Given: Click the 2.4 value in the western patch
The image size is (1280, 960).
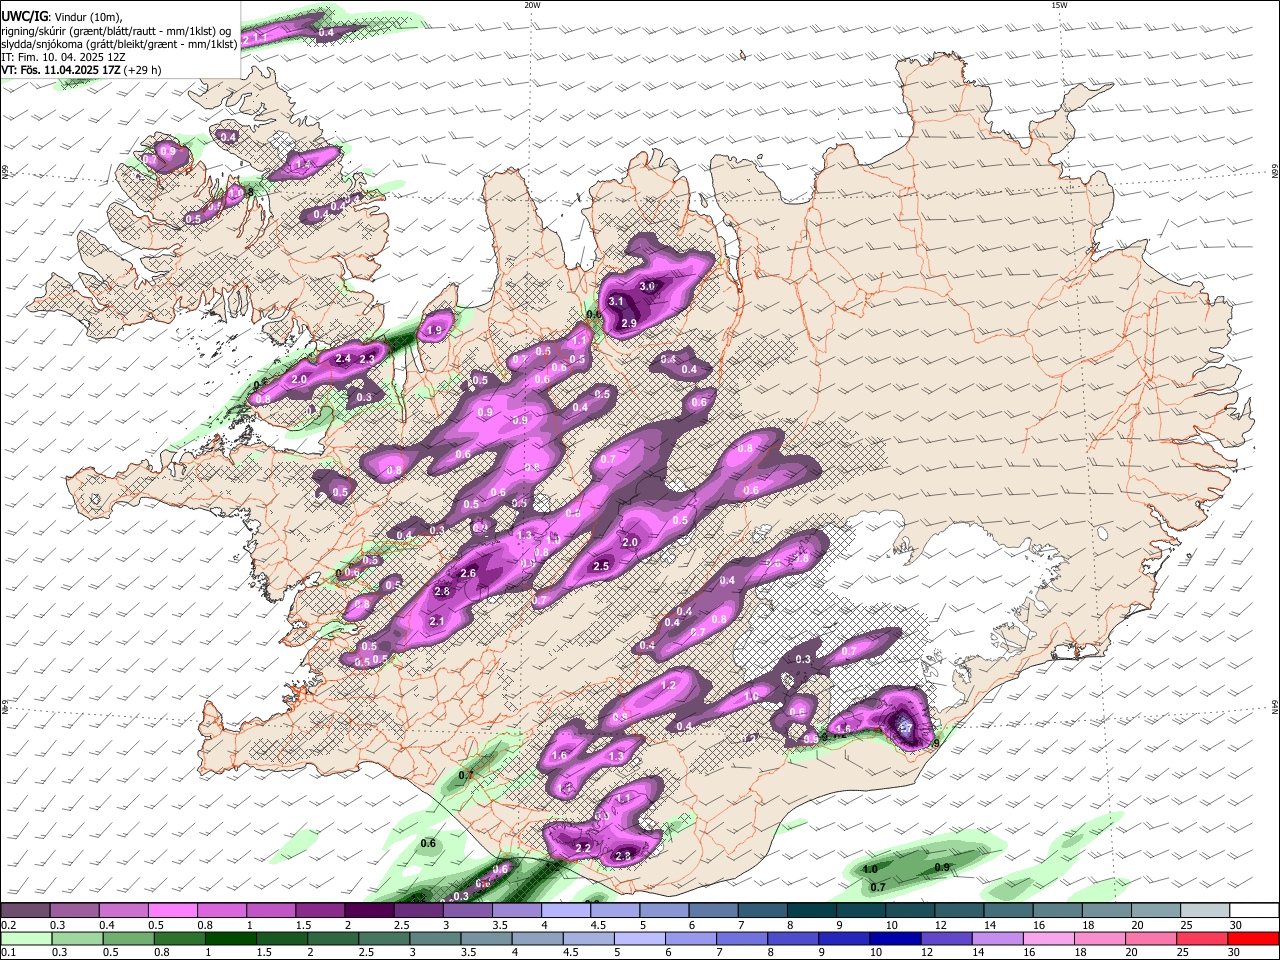Looking at the screenshot, I should [x=343, y=358].
